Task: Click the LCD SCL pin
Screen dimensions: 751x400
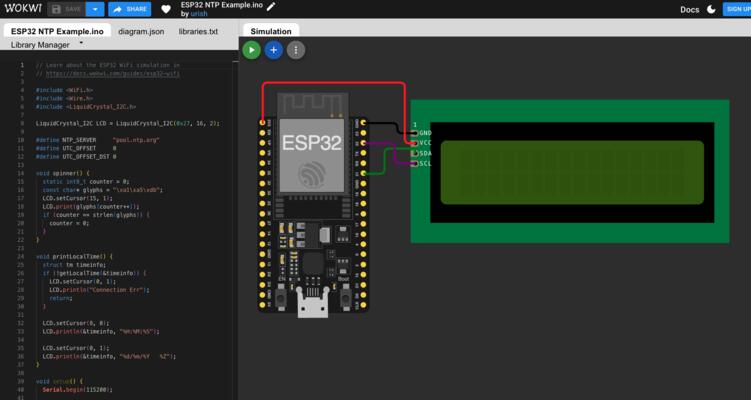Action: pos(415,164)
